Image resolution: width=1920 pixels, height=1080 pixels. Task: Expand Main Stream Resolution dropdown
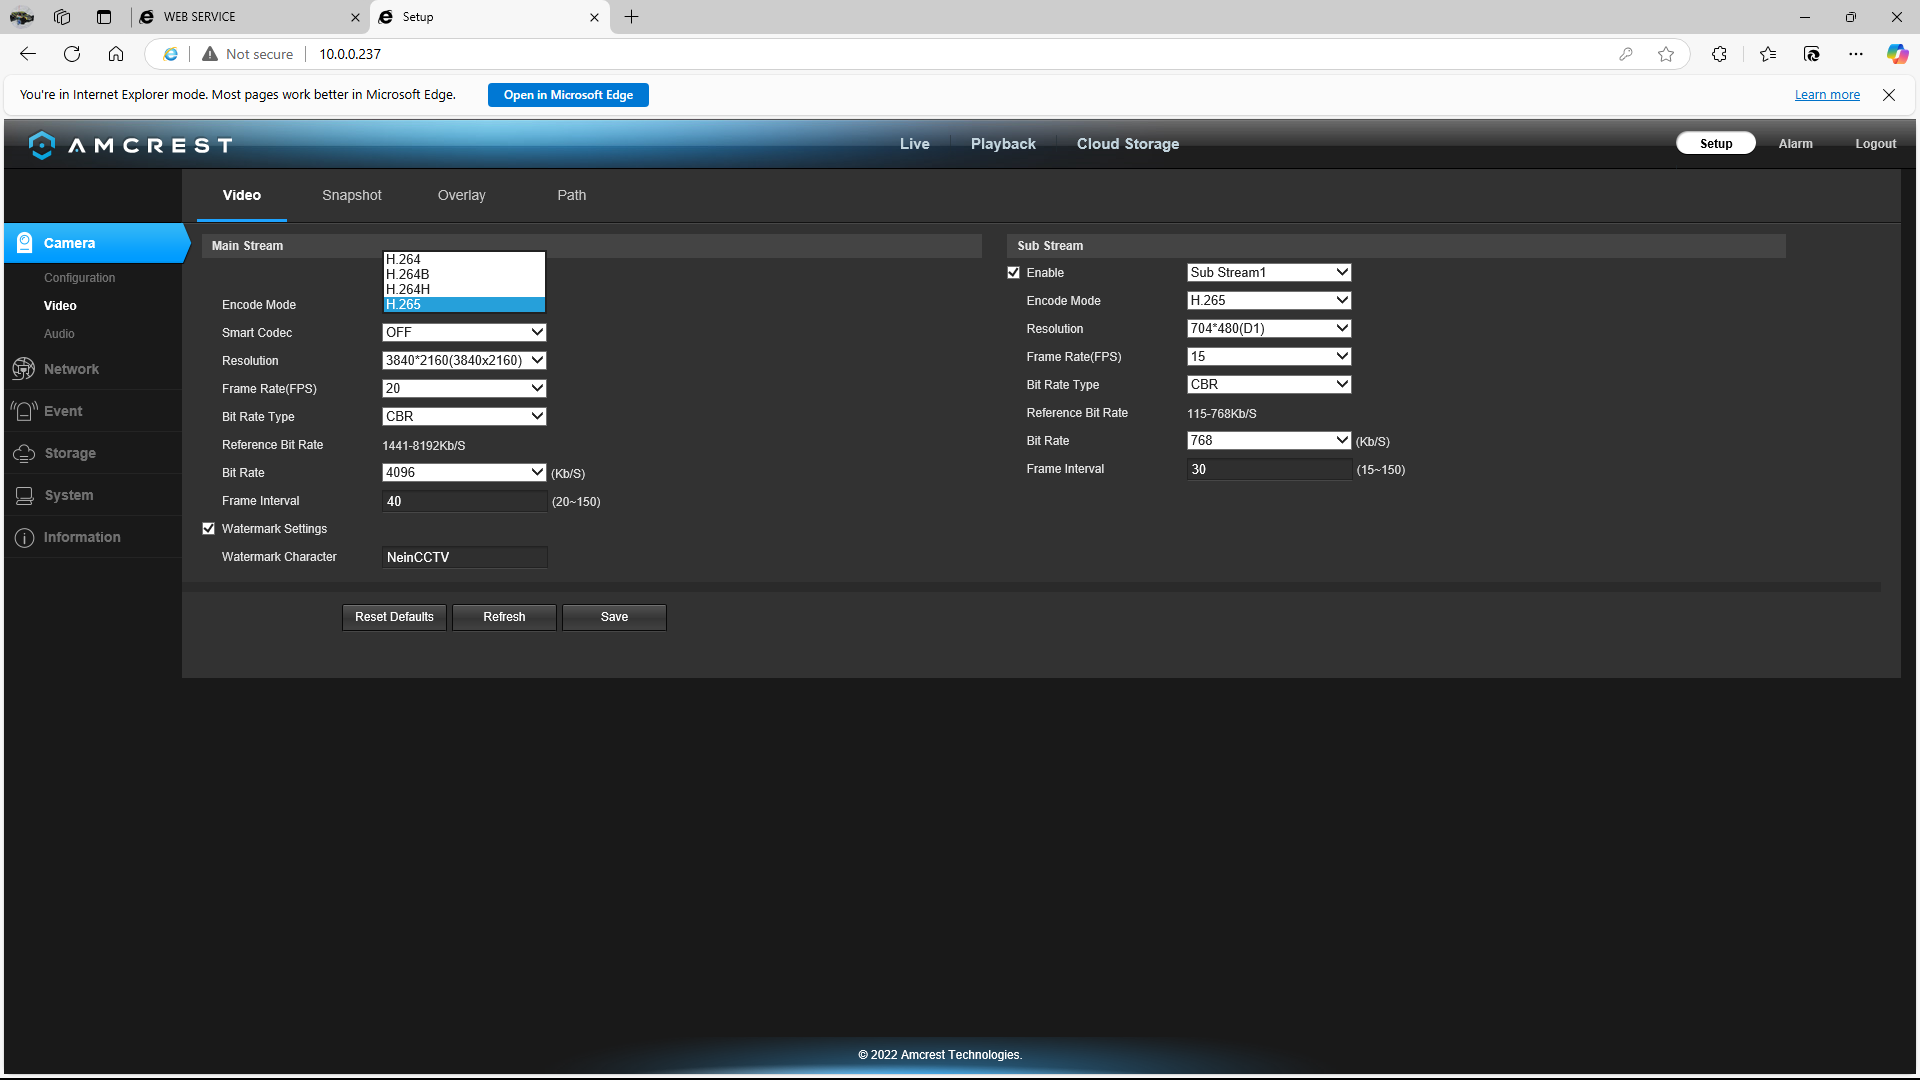coord(464,360)
